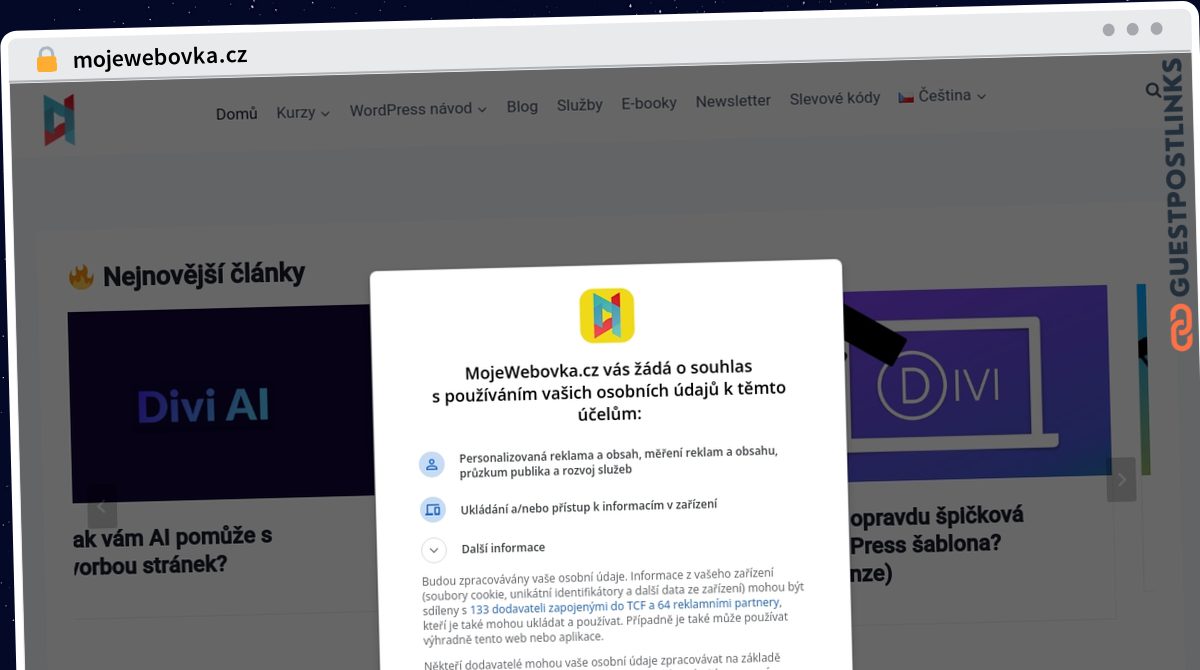This screenshot has height=670, width=1200.
Task: Click the Další informace label
Action: point(503,548)
